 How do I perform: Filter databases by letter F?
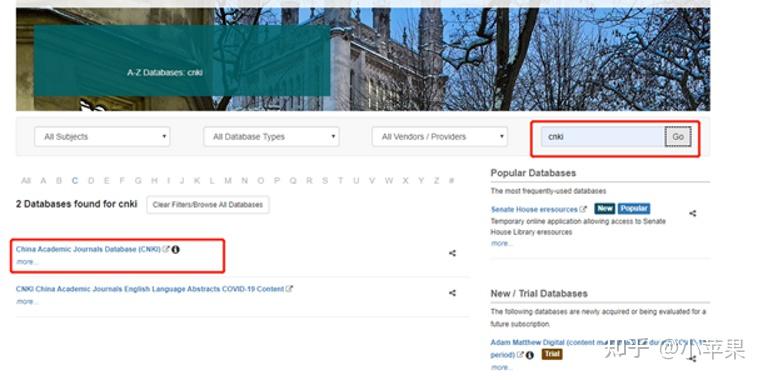[122, 181]
